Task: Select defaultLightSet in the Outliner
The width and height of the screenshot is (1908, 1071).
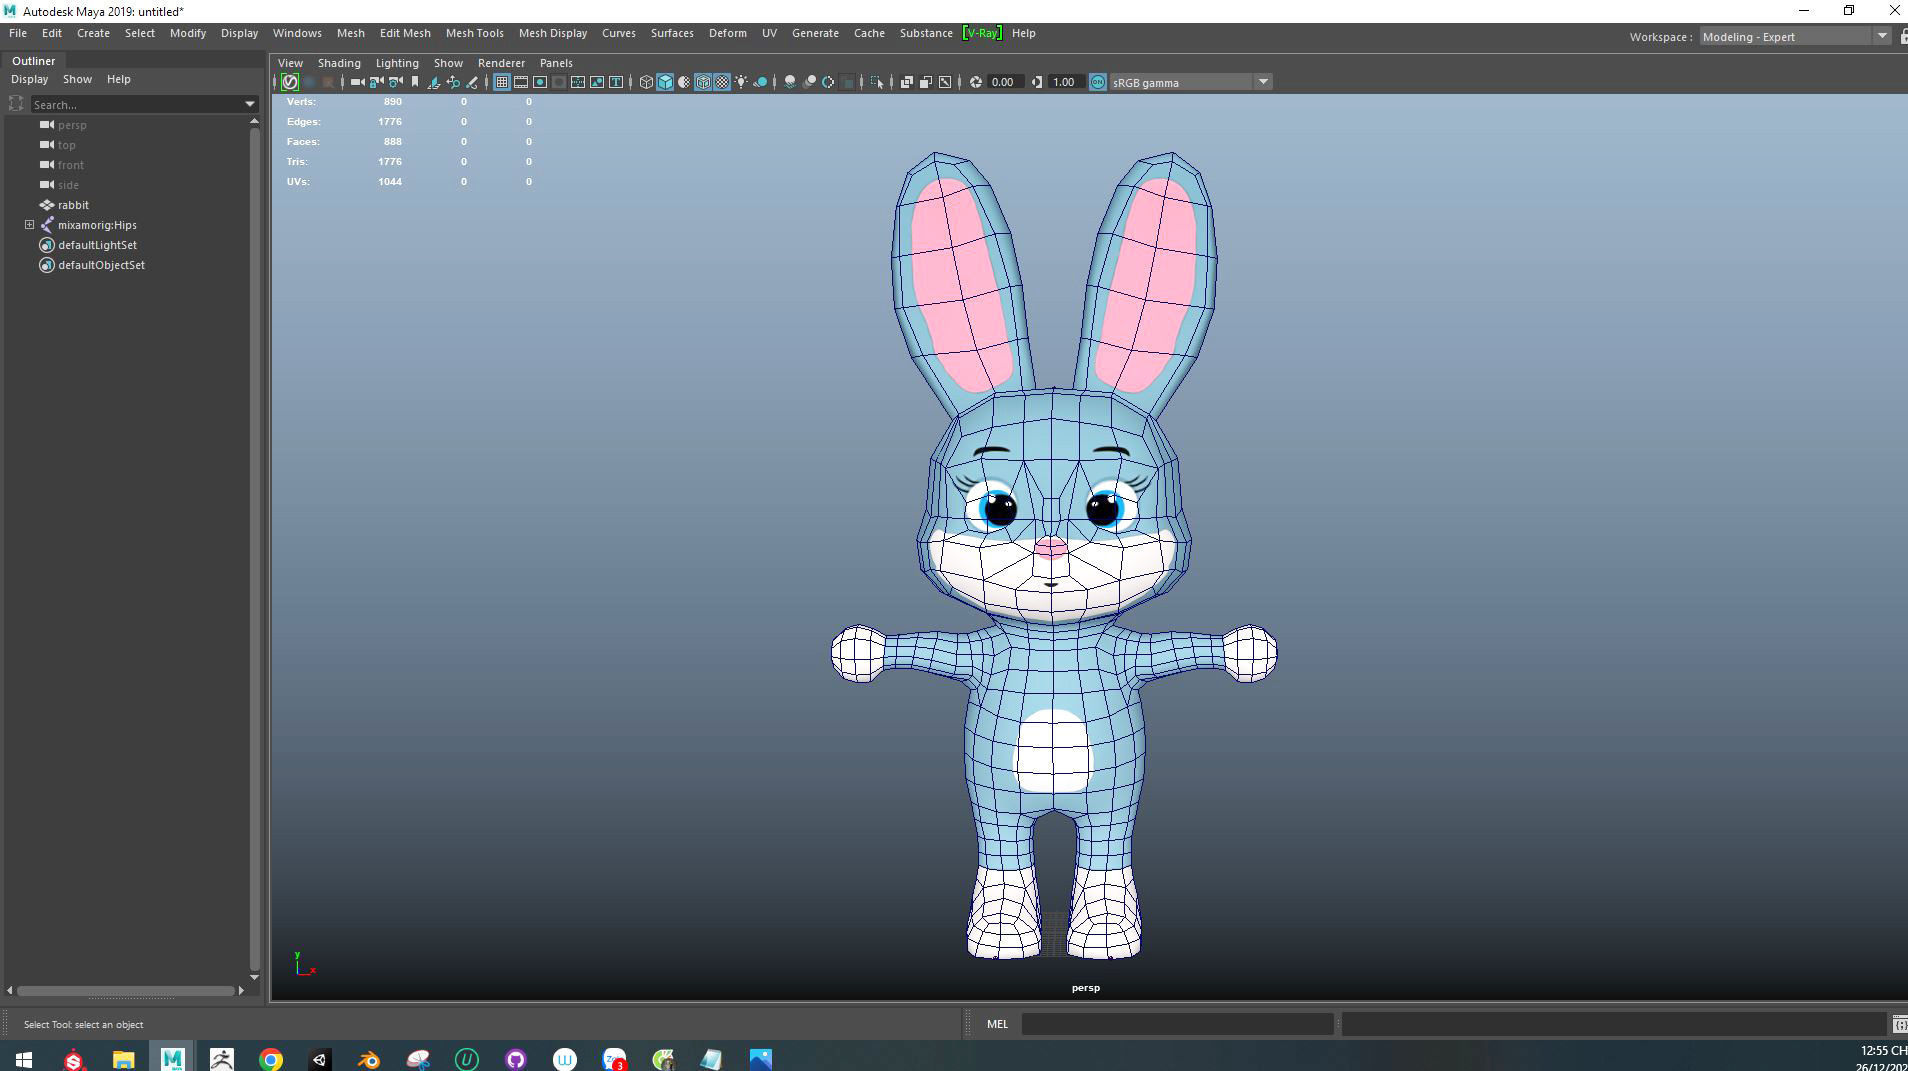Action: (97, 245)
